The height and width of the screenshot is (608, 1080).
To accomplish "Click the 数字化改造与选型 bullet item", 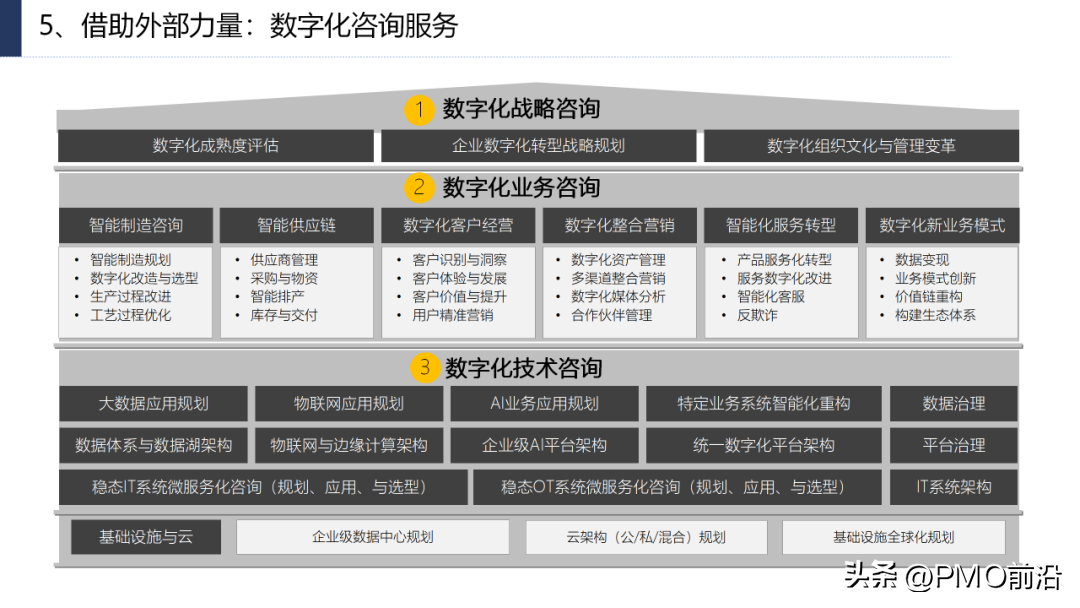I will 144,278.
